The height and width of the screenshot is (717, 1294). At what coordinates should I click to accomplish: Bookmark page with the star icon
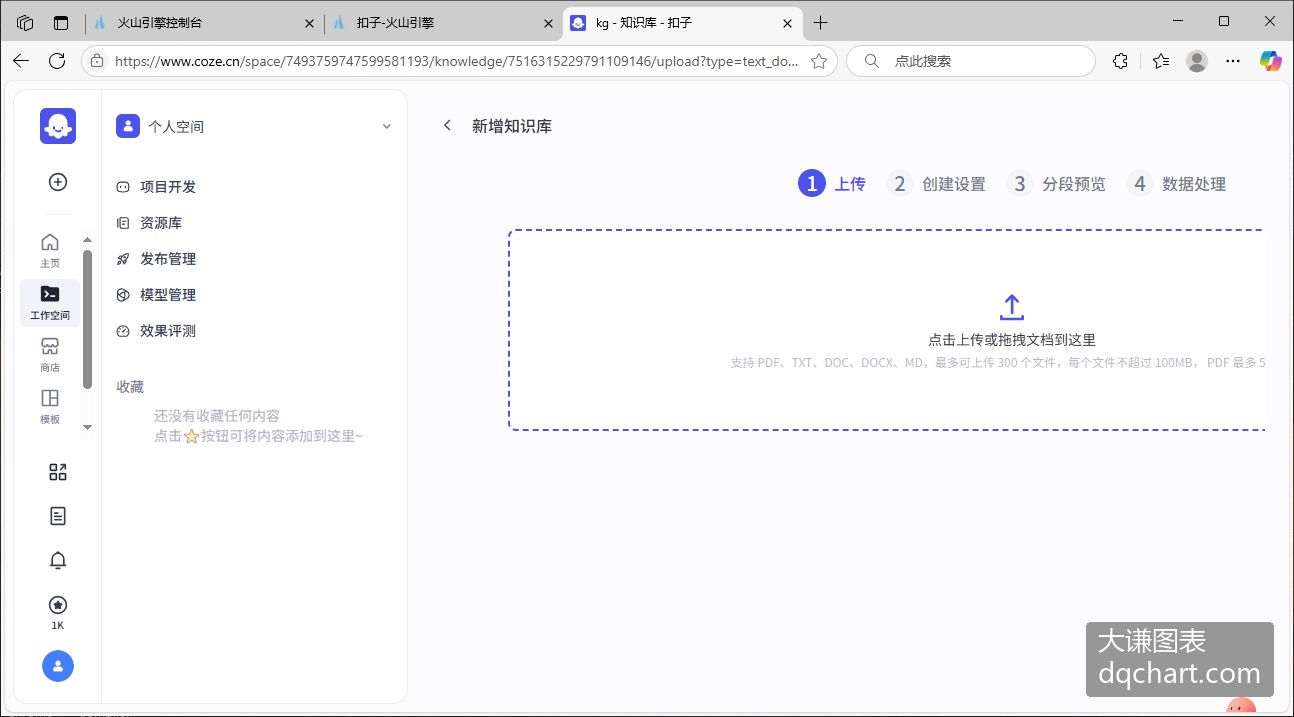pos(818,61)
